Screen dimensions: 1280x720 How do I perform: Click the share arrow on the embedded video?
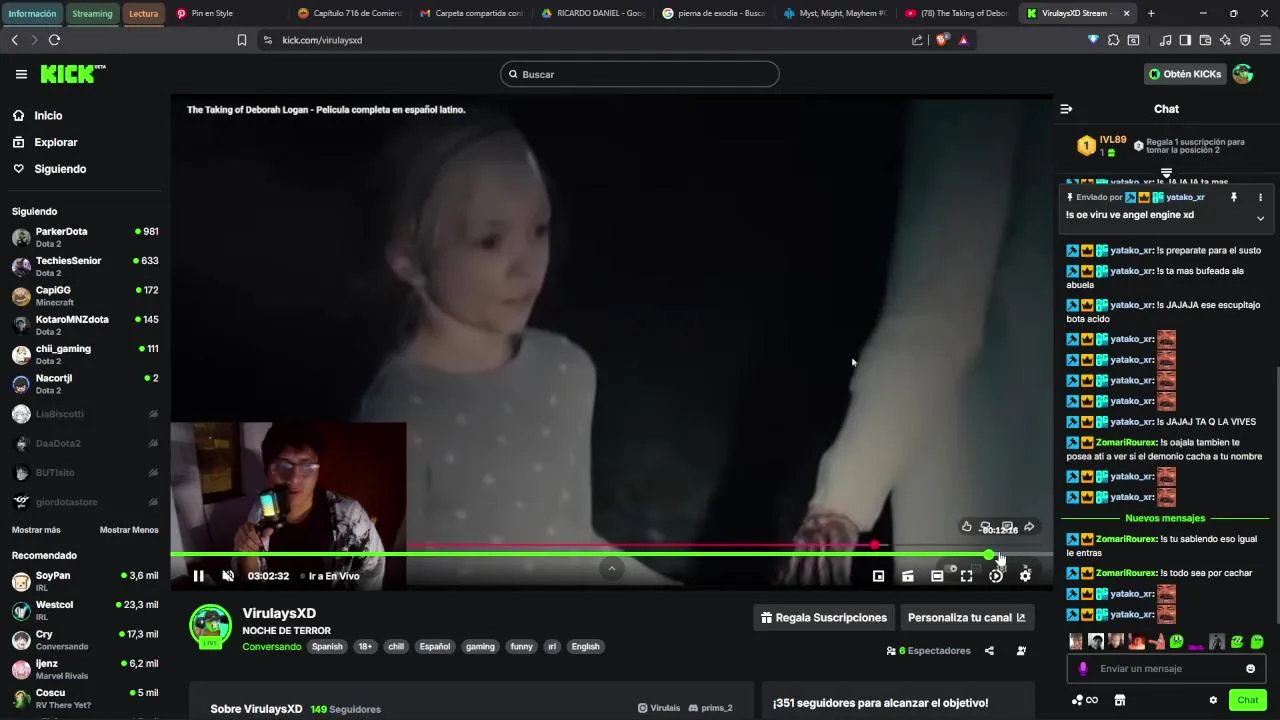(1029, 527)
